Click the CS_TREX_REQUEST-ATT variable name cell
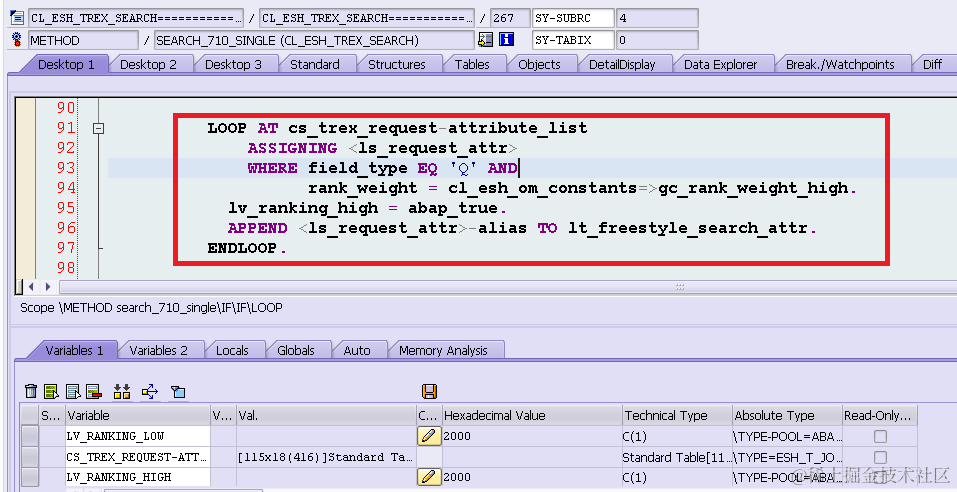The height and width of the screenshot is (492, 957). [x=138, y=457]
